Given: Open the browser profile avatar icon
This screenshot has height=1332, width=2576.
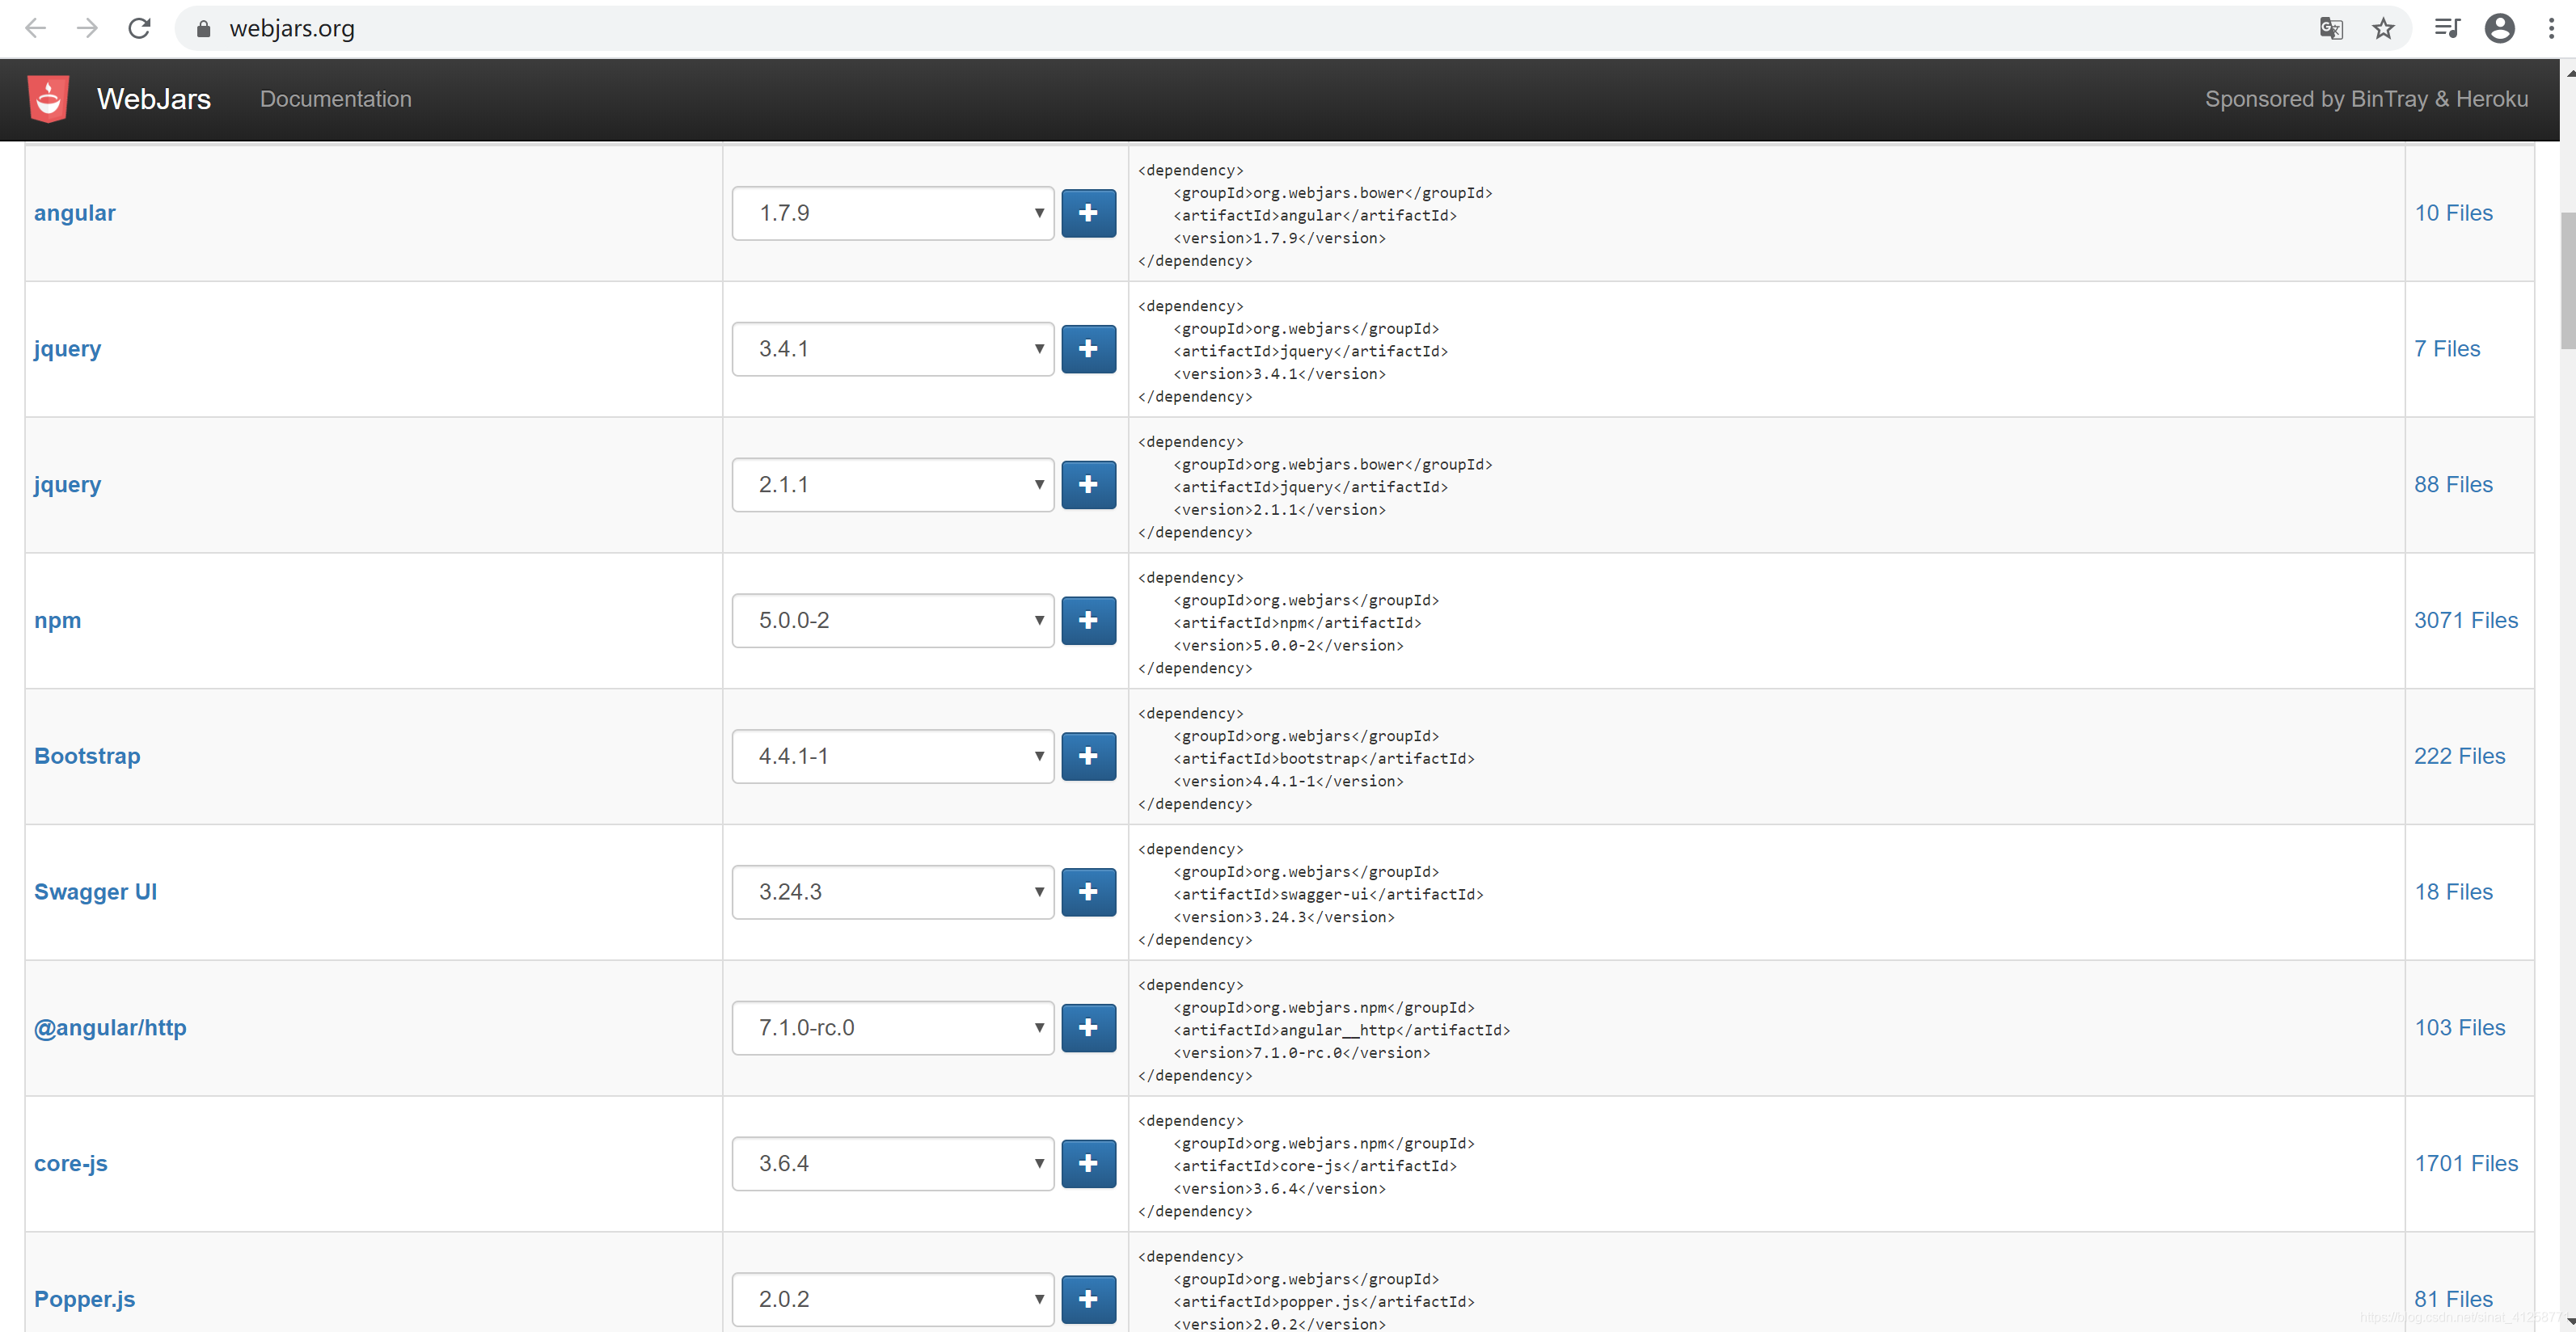Looking at the screenshot, I should tap(2499, 28).
